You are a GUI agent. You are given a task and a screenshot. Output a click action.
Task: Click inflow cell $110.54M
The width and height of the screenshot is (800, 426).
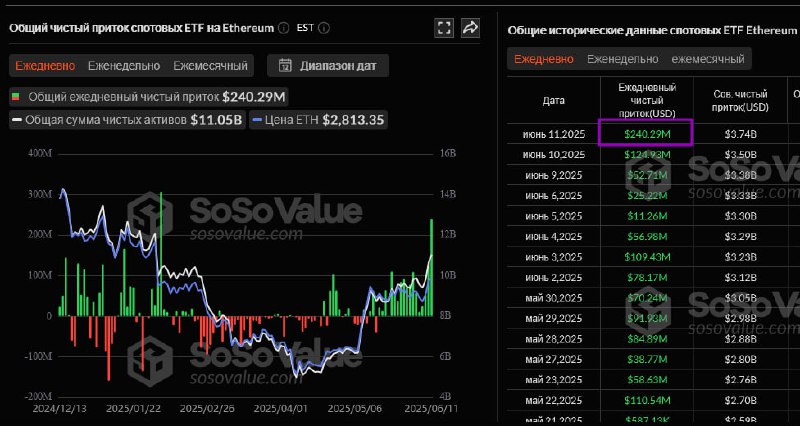point(647,399)
